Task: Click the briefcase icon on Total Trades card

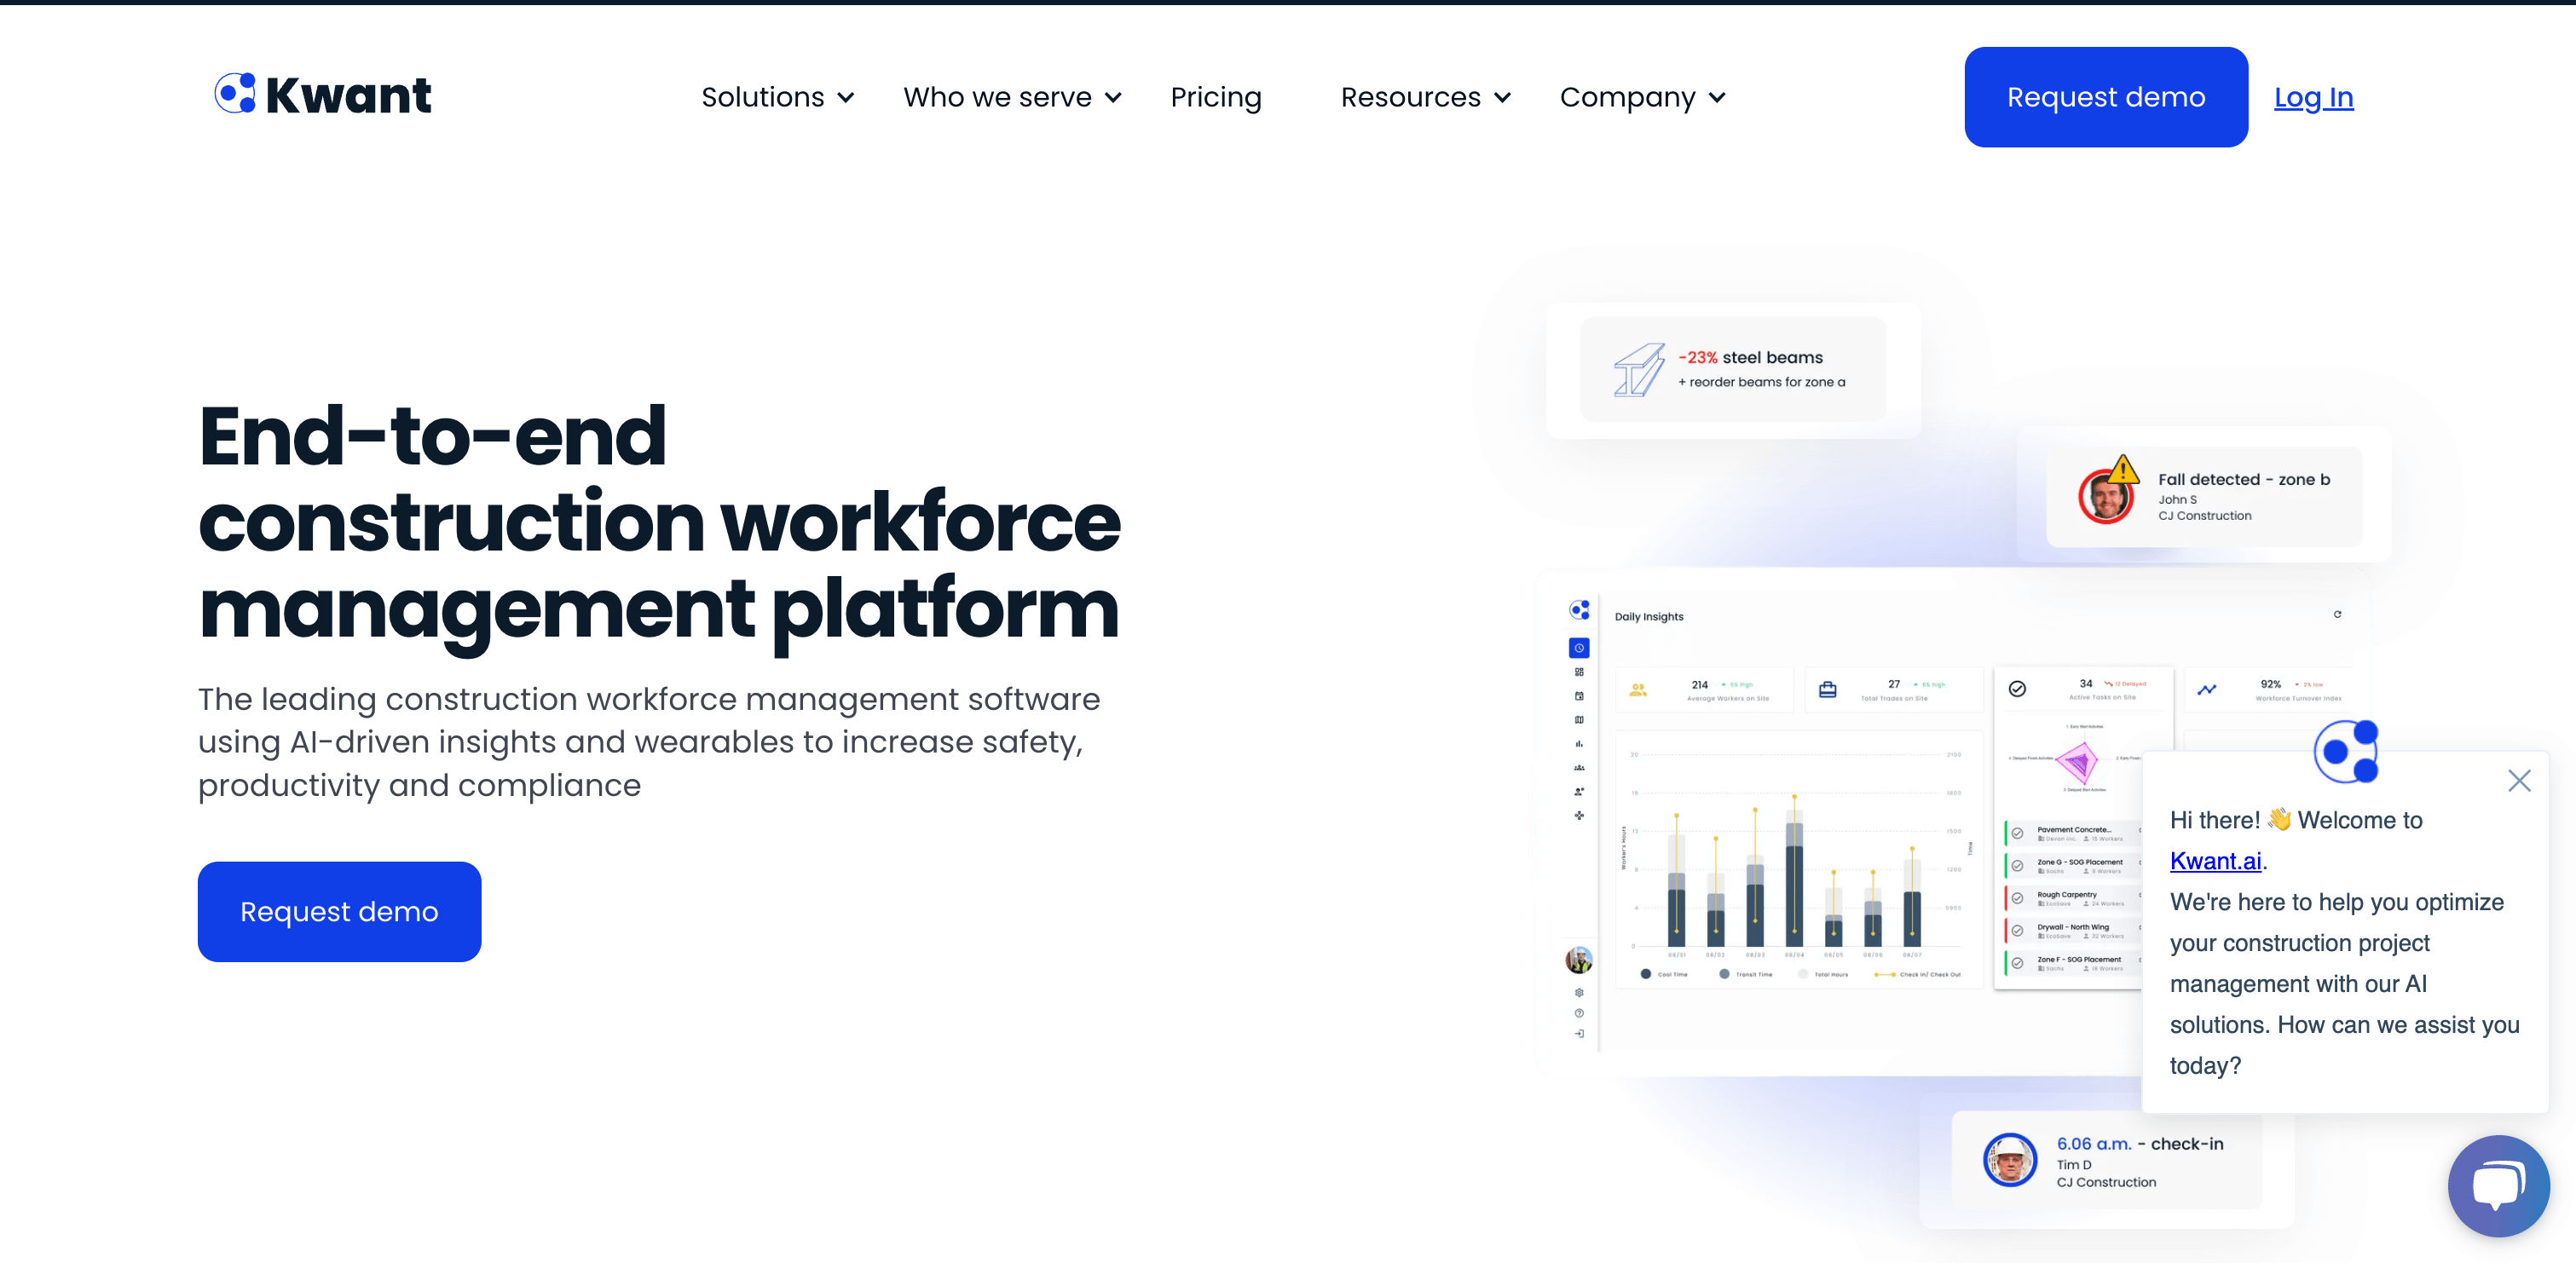Action: pos(1827,690)
